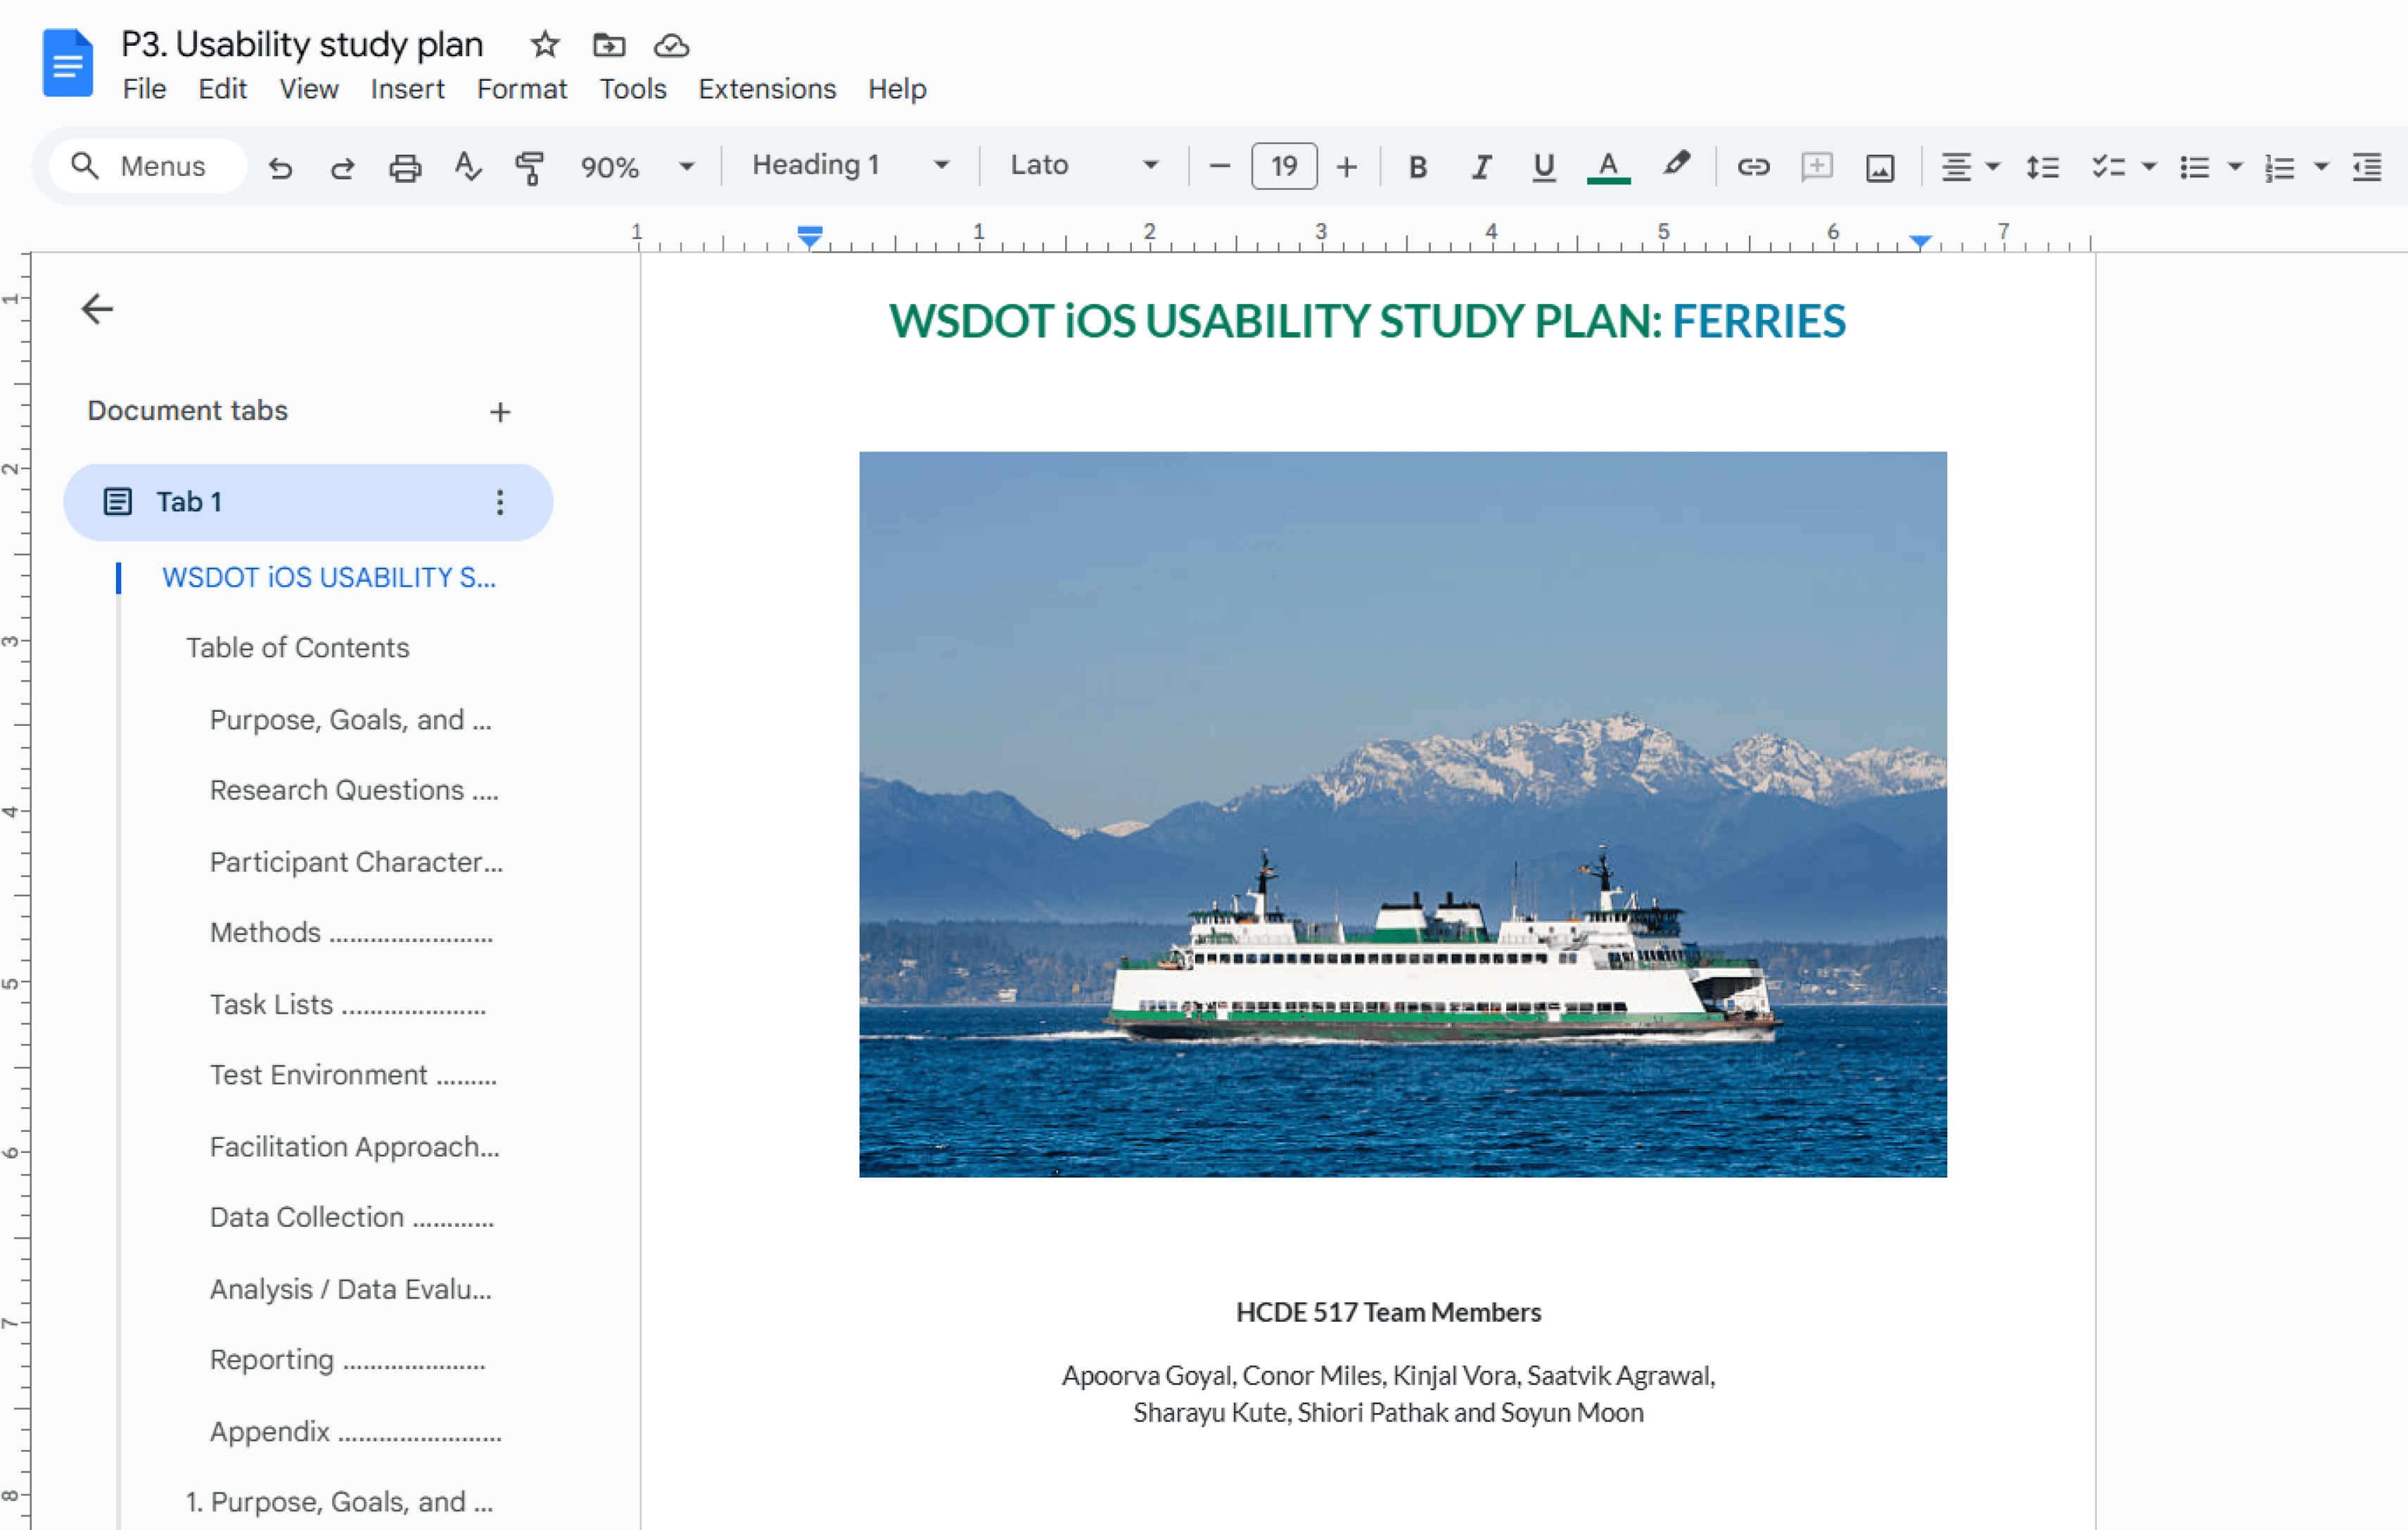Viewport: 2408px width, 1530px height.
Task: Click the Move to folder icon
Action: click(609, 45)
